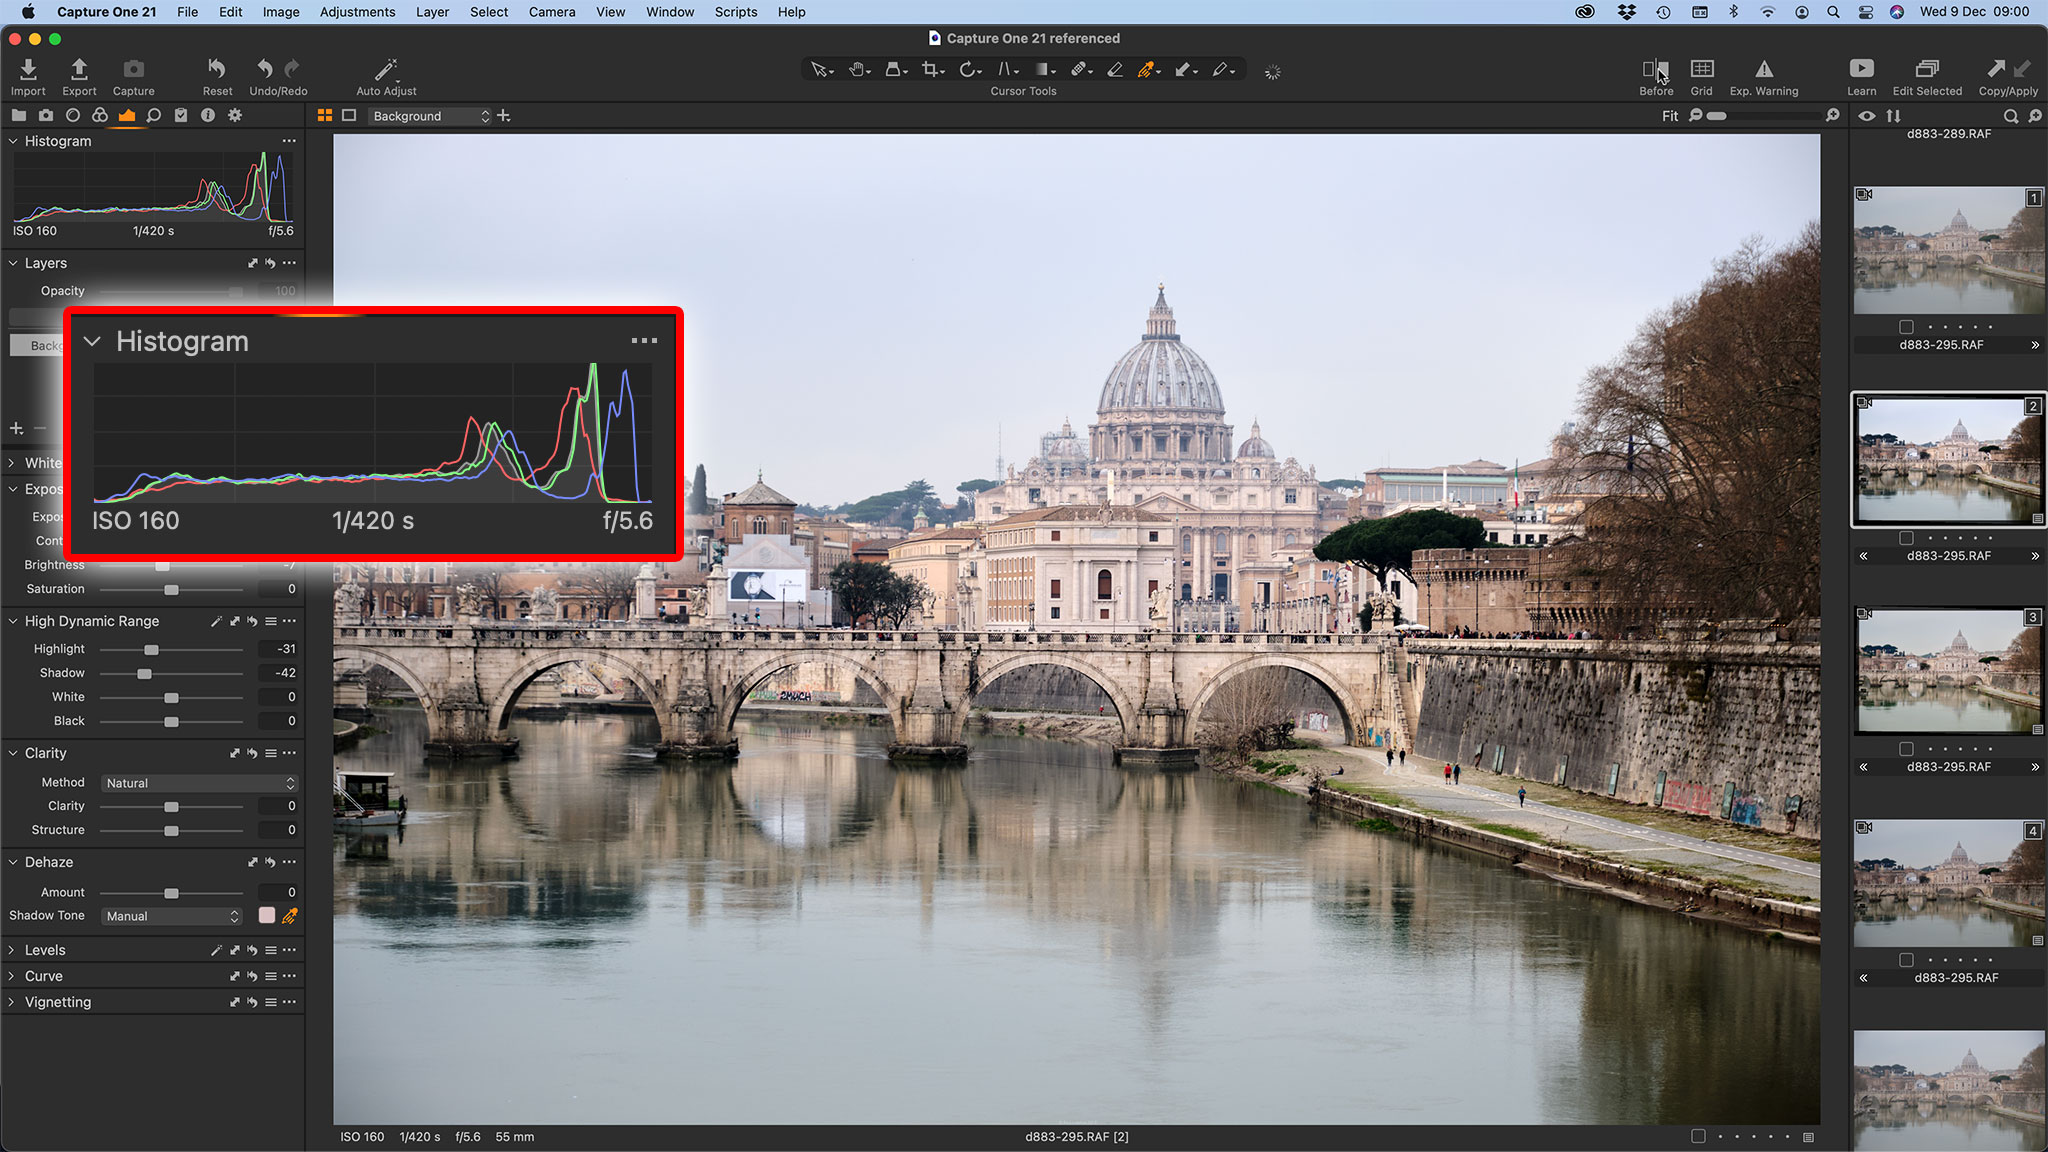The height and width of the screenshot is (1152, 2048).
Task: Open the Adjustments menu
Action: coord(357,12)
